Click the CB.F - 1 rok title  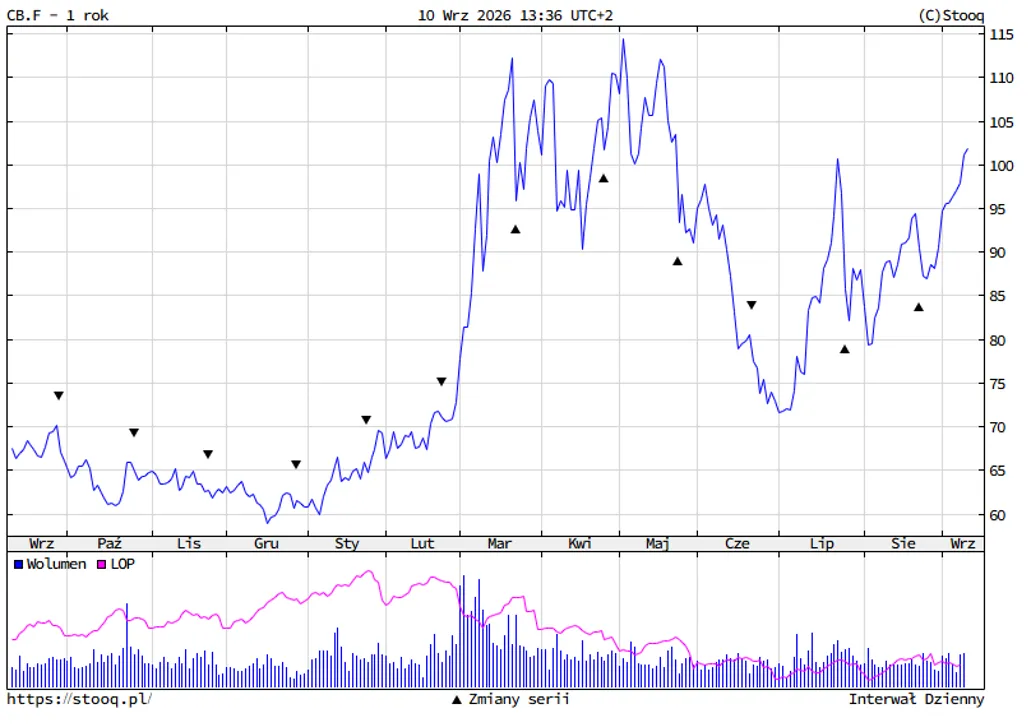point(58,15)
